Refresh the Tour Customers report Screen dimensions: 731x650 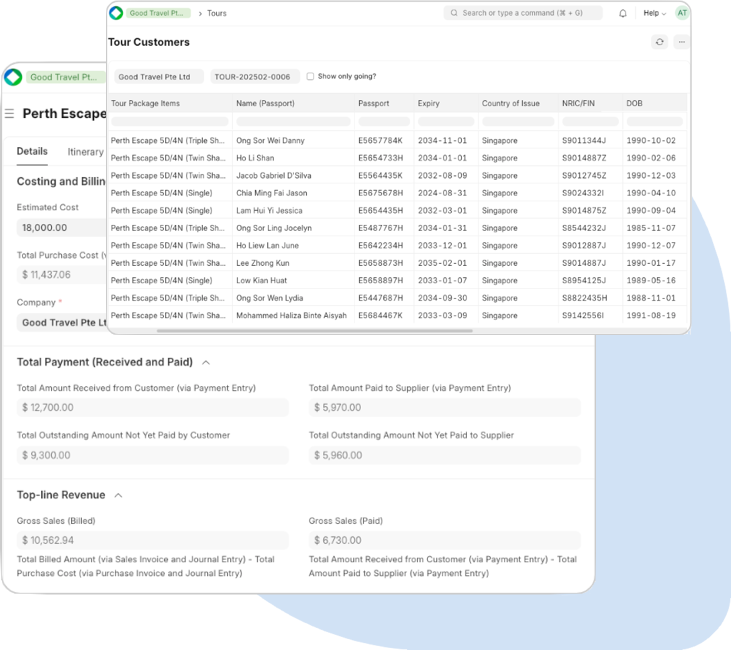(x=659, y=42)
